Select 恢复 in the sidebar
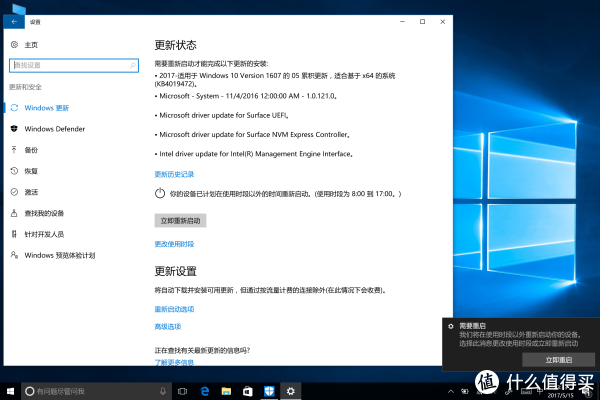 click(31, 171)
